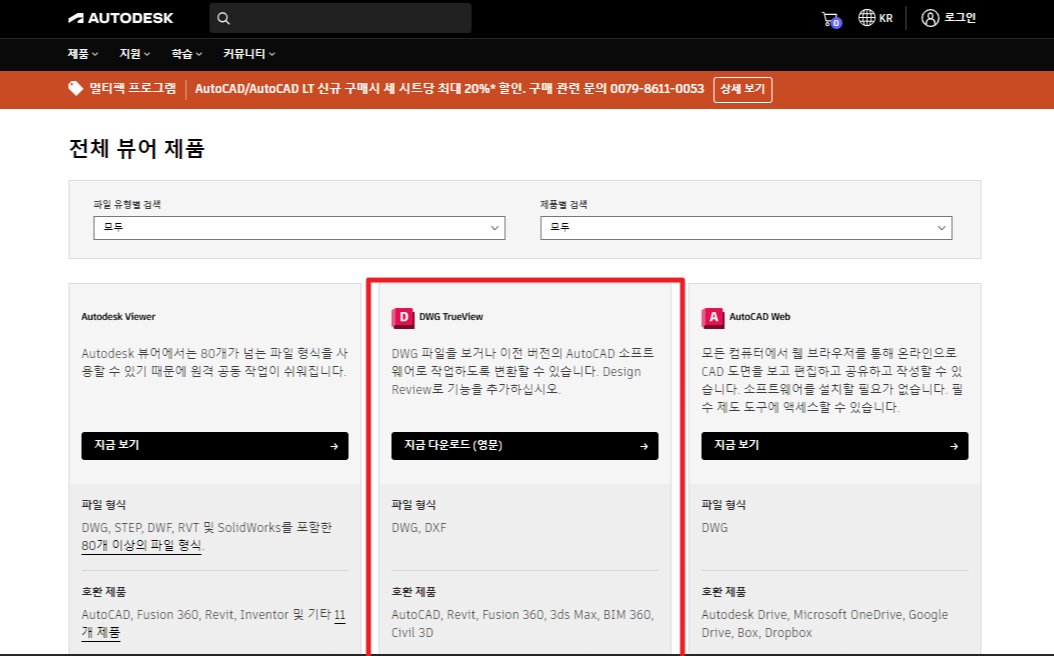Click the 멀티팩 프로그램 label
The height and width of the screenshot is (656, 1054).
pyautogui.click(x=132, y=88)
